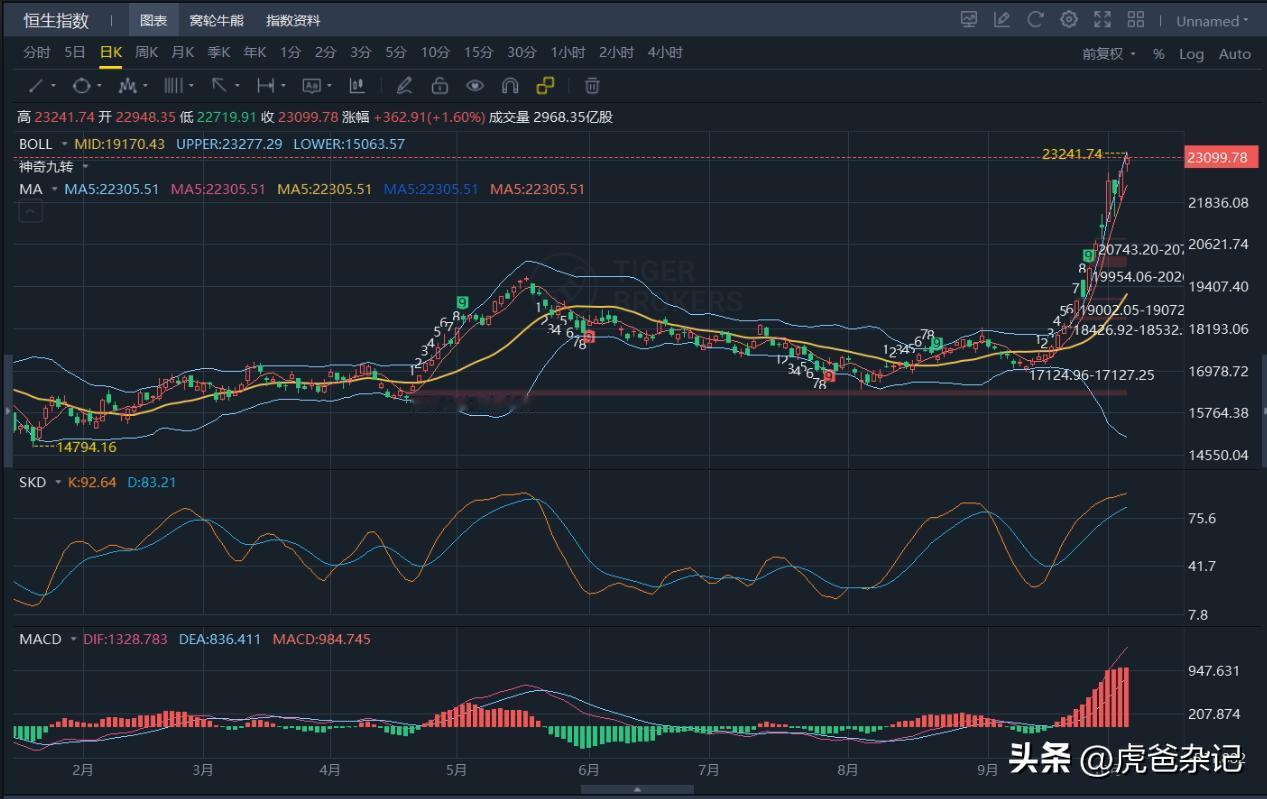
Task: Select the 5日 timeframe
Action: [75, 53]
